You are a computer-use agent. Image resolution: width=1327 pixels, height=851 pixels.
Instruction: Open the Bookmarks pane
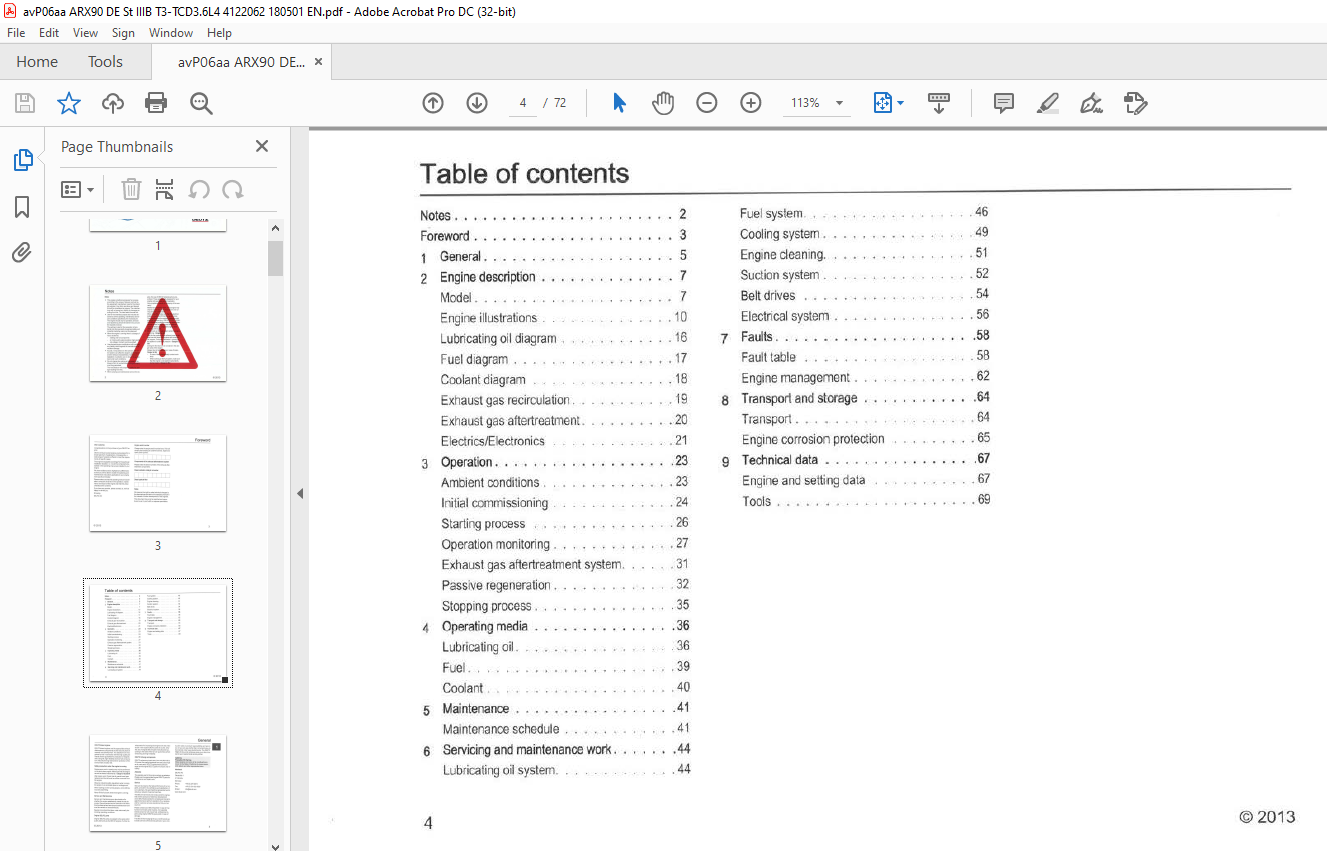pyautogui.click(x=22, y=207)
